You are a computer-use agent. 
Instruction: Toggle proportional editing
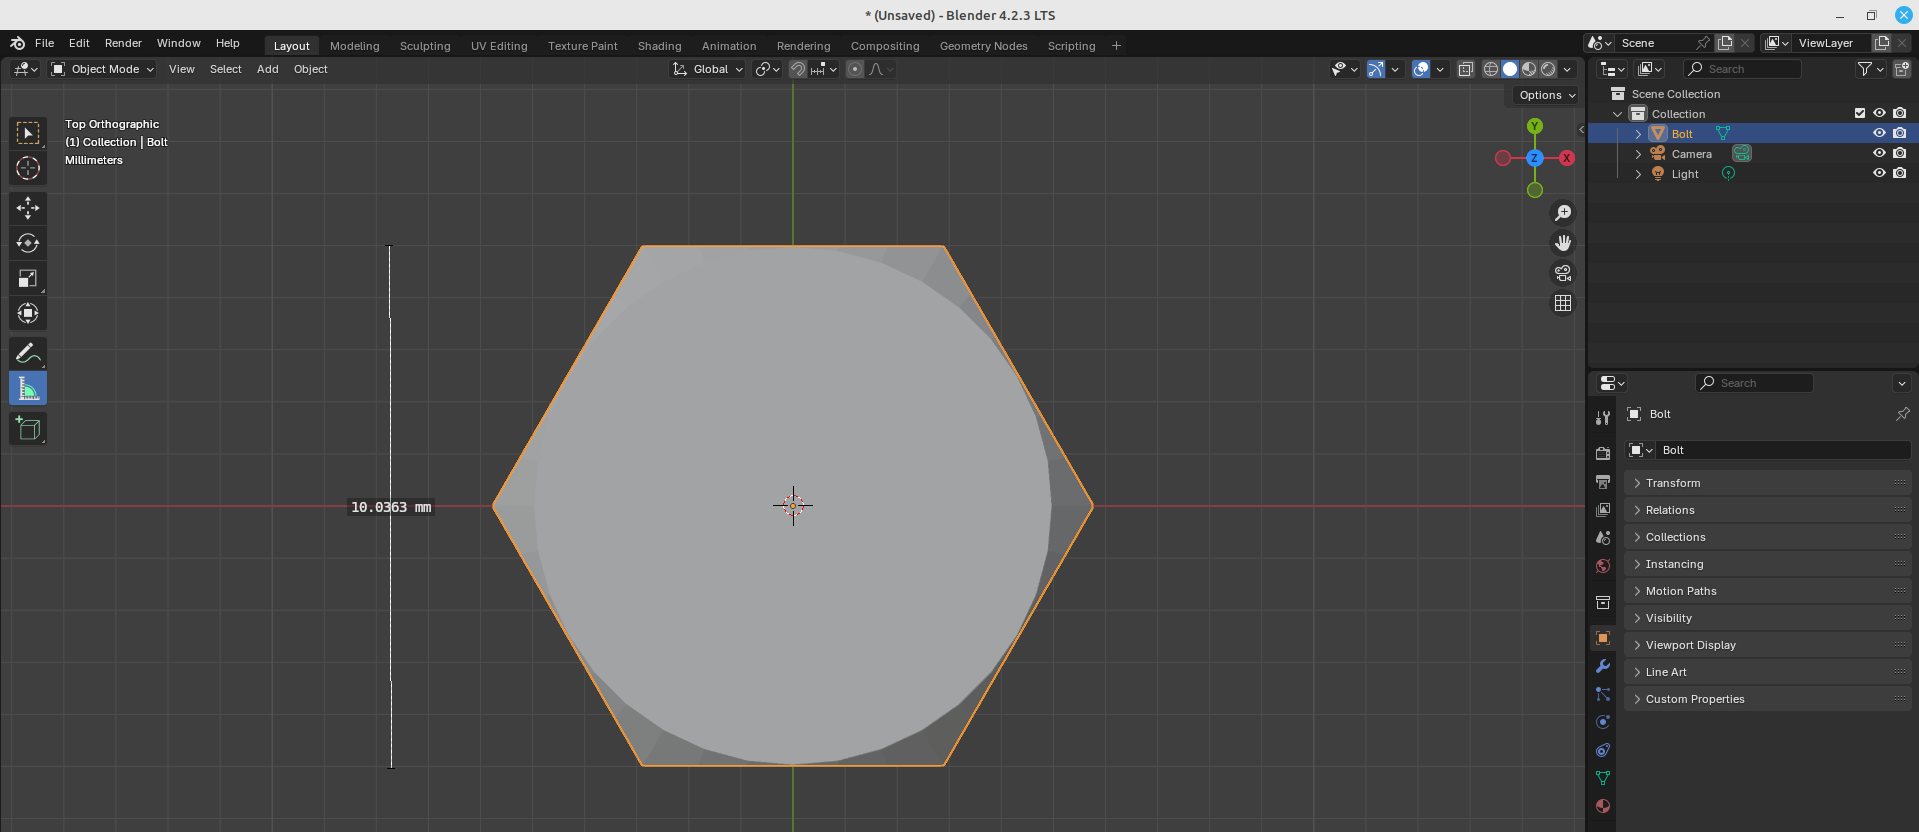pyautogui.click(x=855, y=69)
